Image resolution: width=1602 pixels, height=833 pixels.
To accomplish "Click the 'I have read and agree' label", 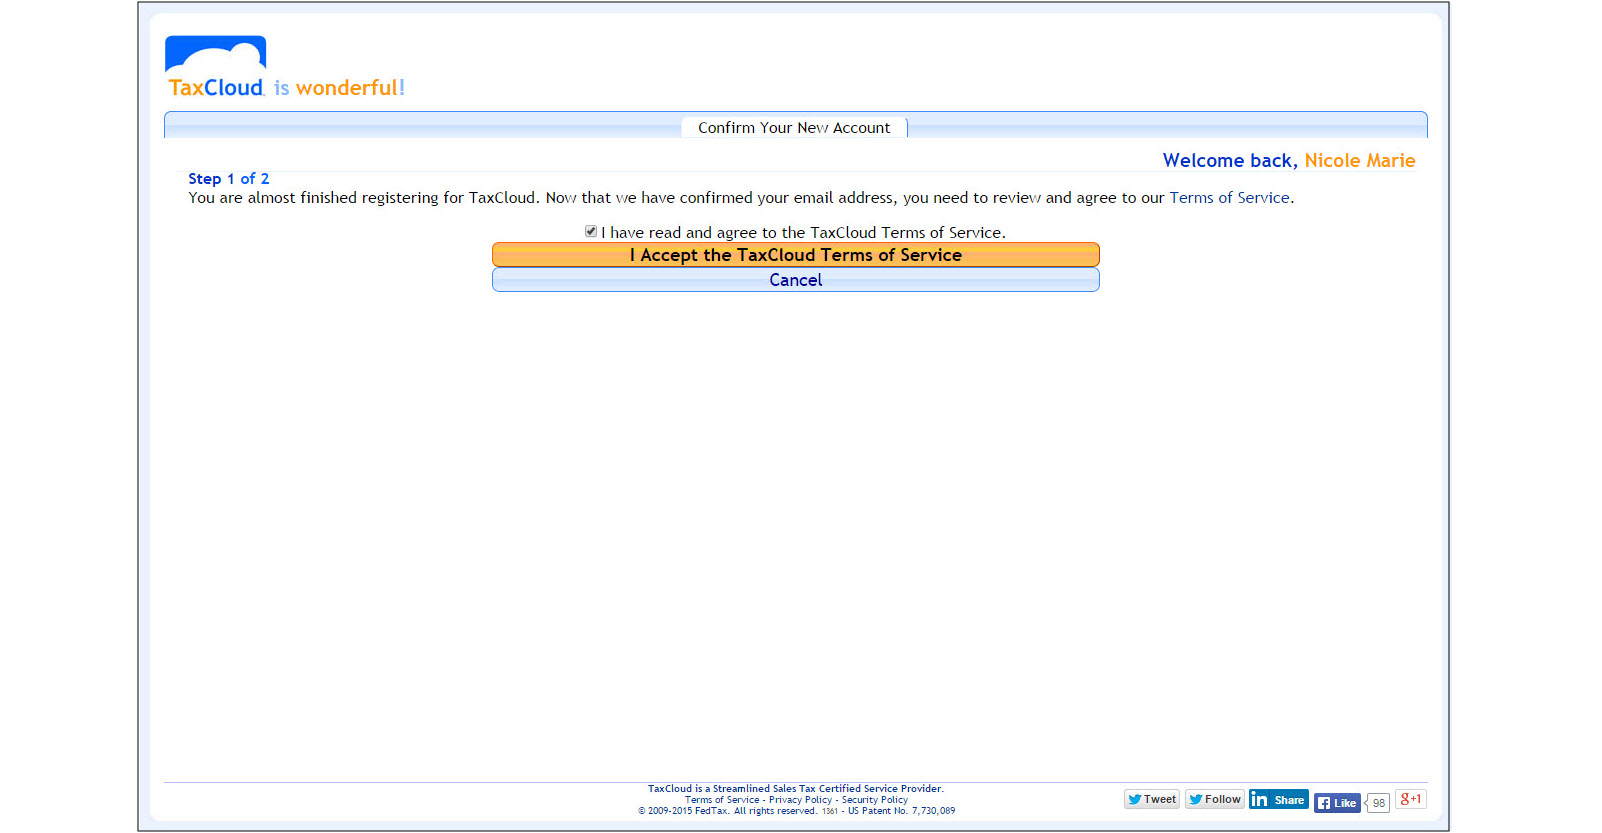I will (803, 233).
